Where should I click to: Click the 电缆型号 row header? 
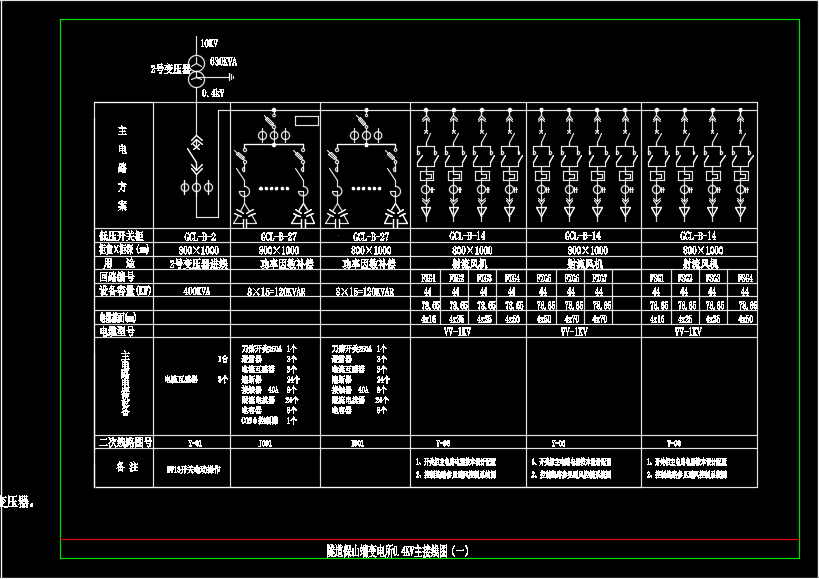point(118,331)
